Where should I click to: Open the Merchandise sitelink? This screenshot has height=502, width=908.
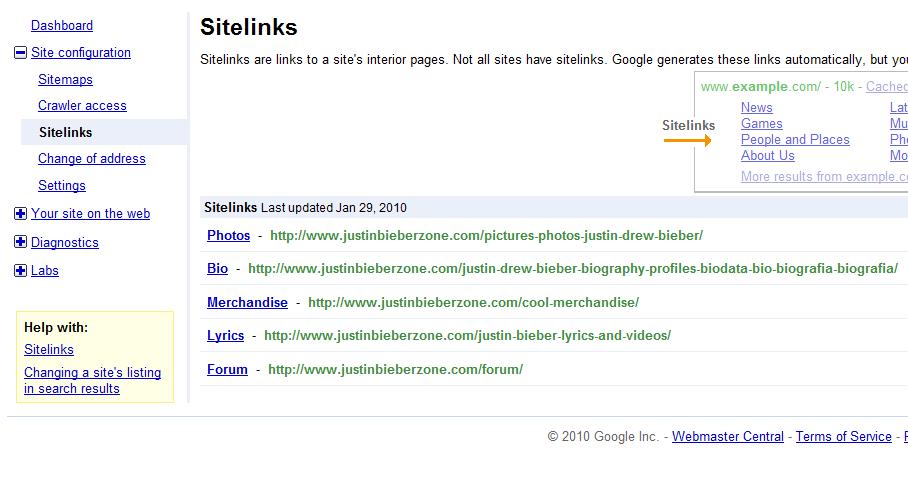click(247, 302)
